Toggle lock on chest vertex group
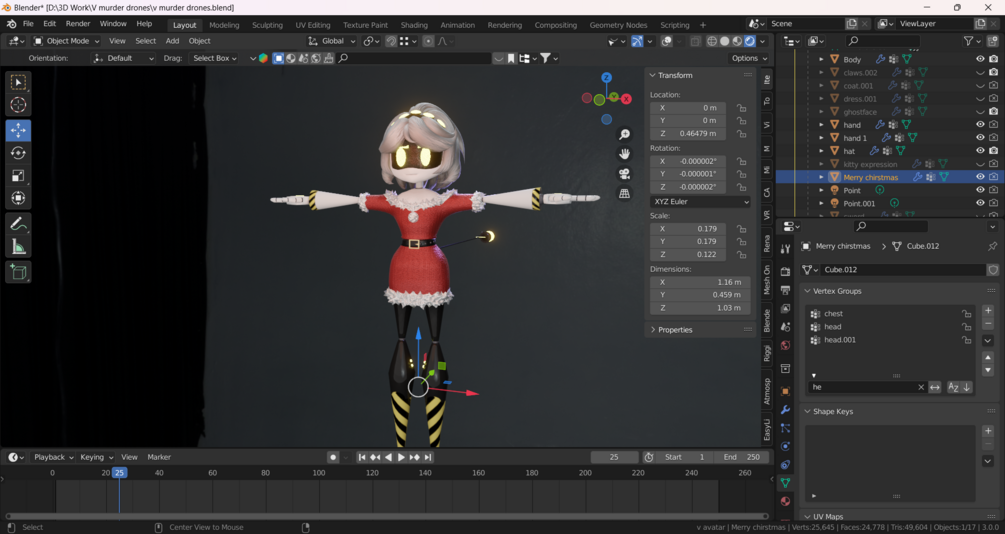 point(966,313)
